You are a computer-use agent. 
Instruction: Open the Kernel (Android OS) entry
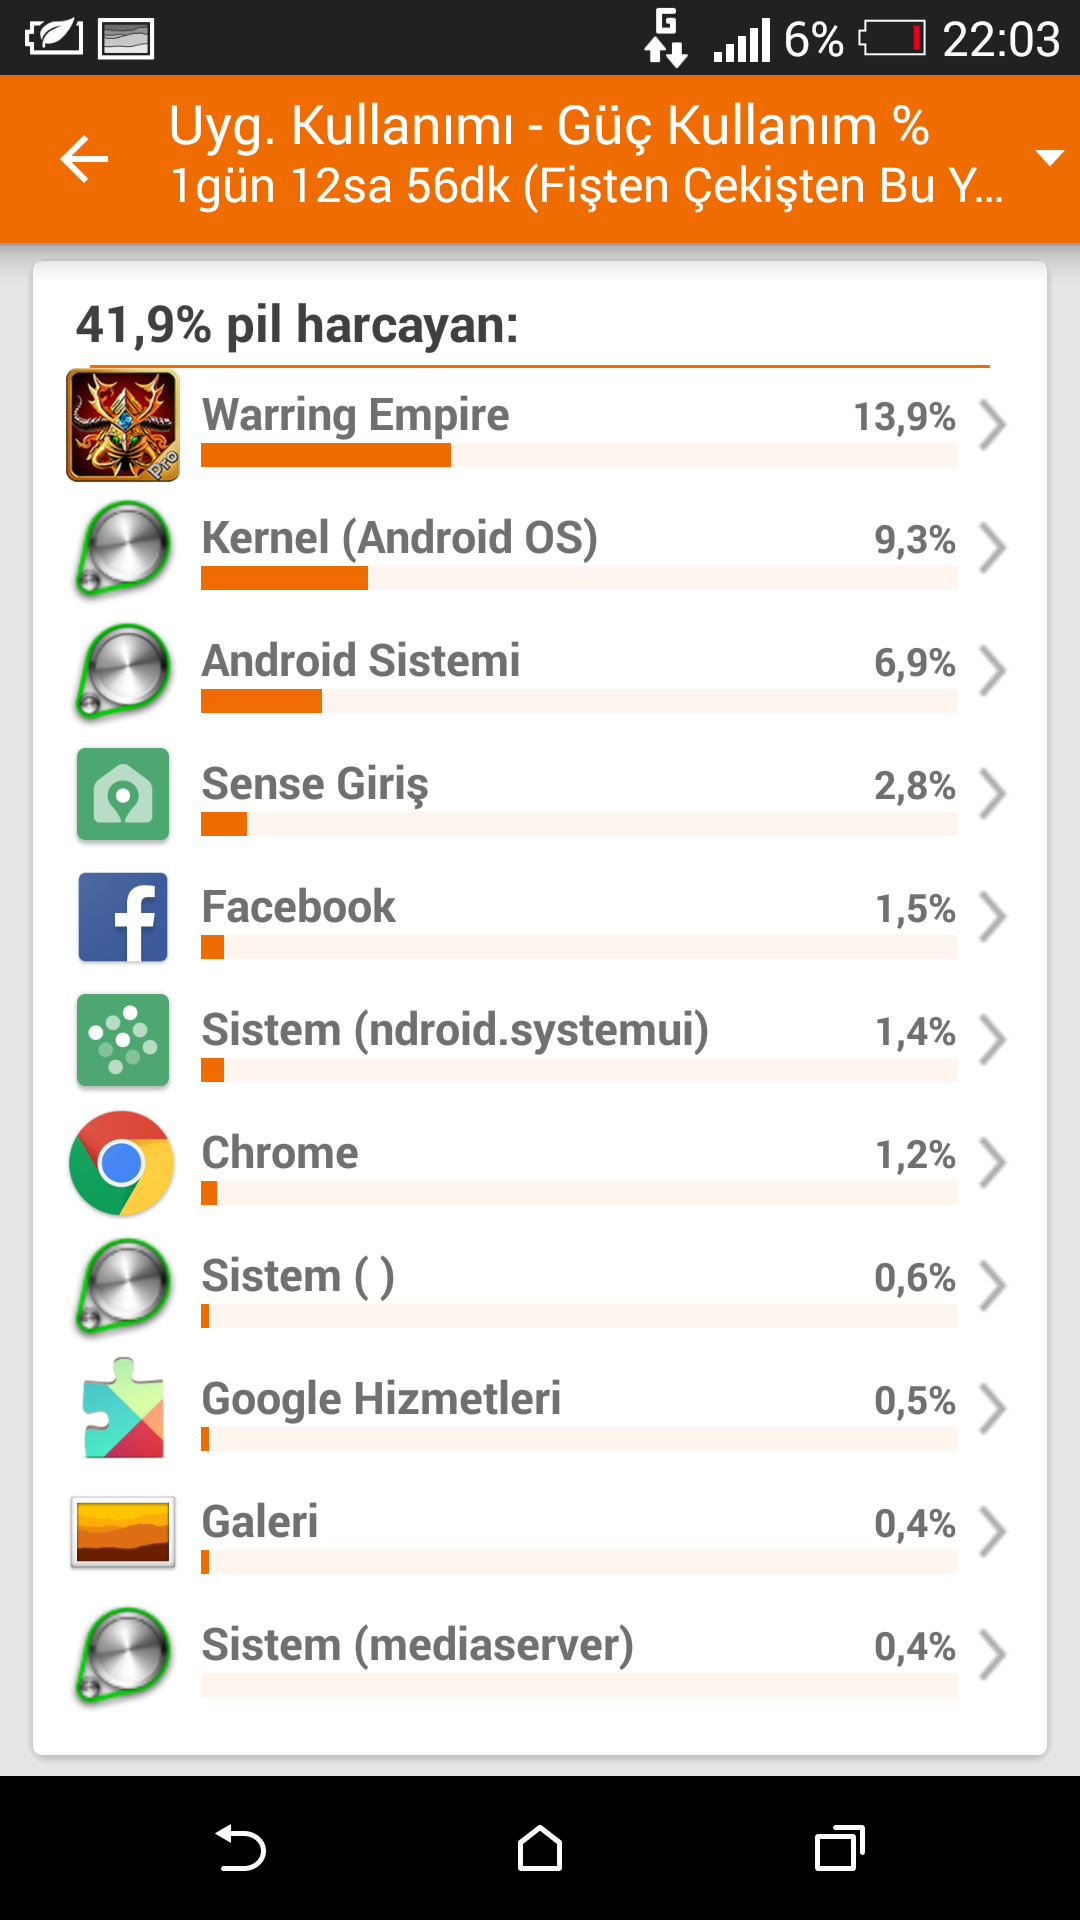[540, 548]
